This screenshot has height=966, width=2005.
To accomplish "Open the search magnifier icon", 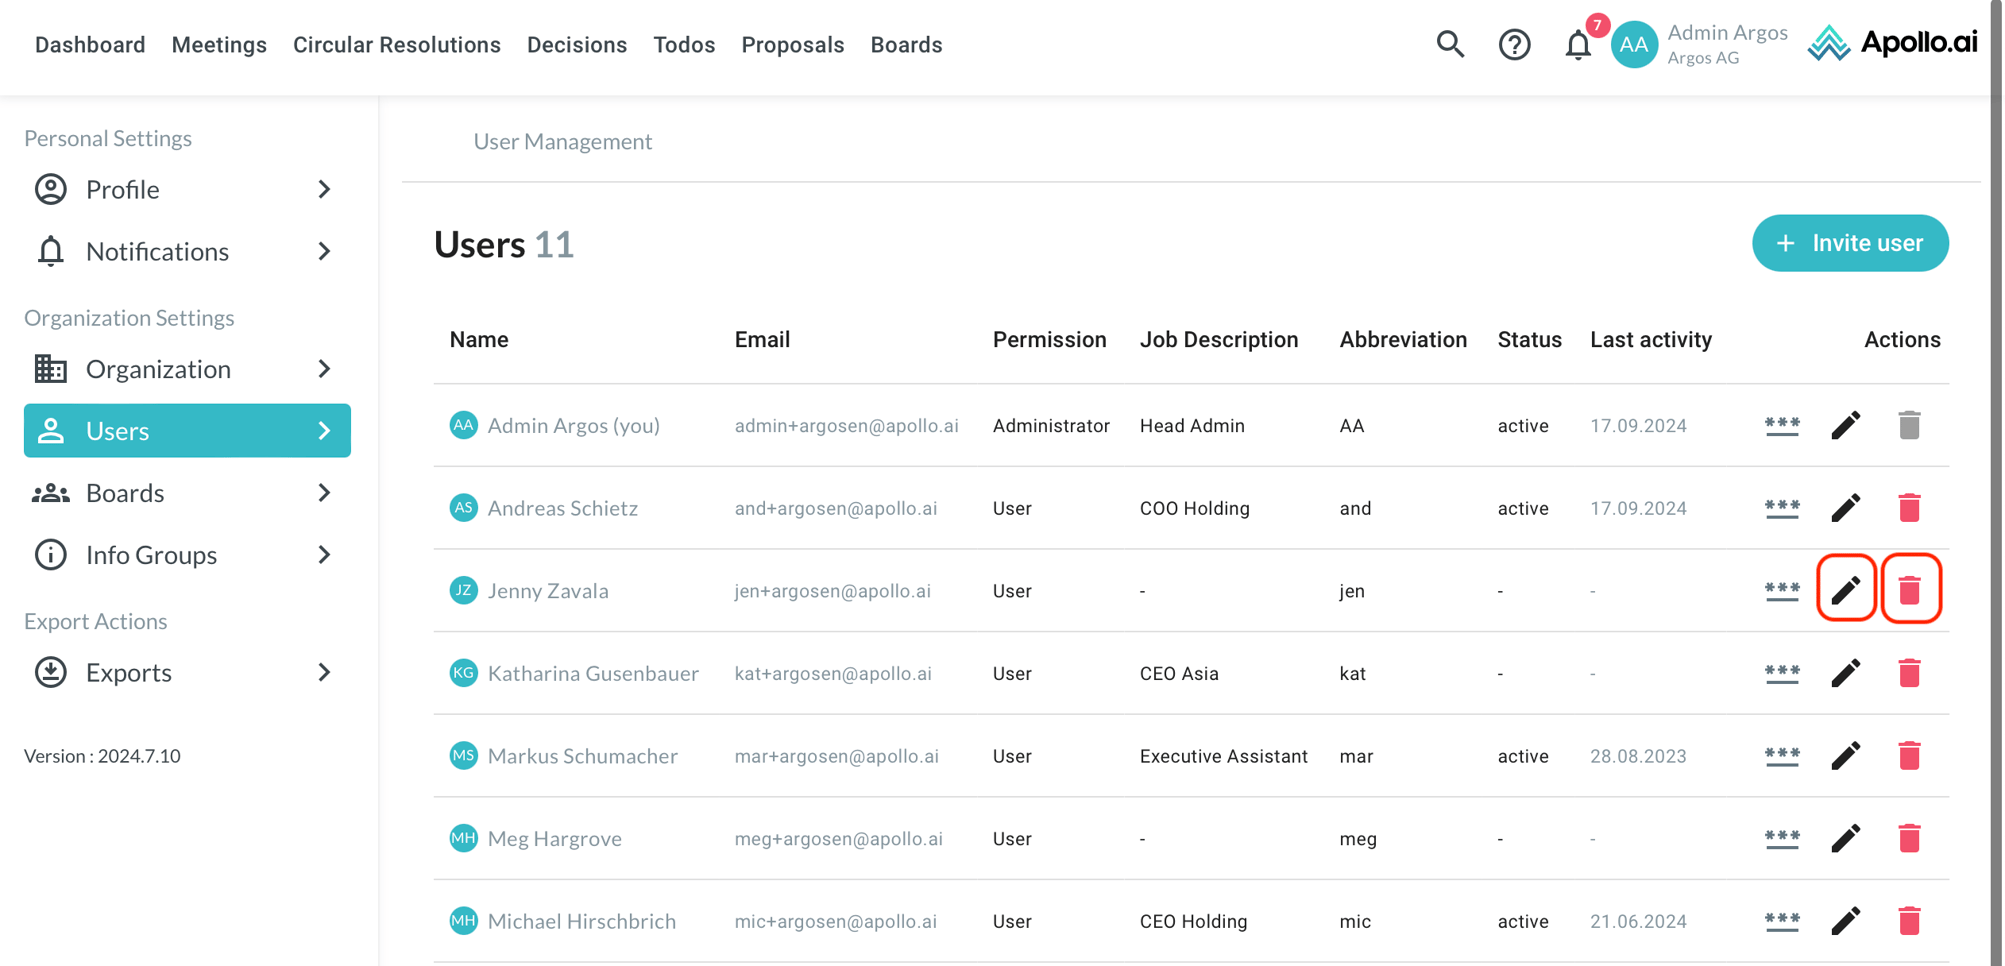I will click(x=1450, y=44).
